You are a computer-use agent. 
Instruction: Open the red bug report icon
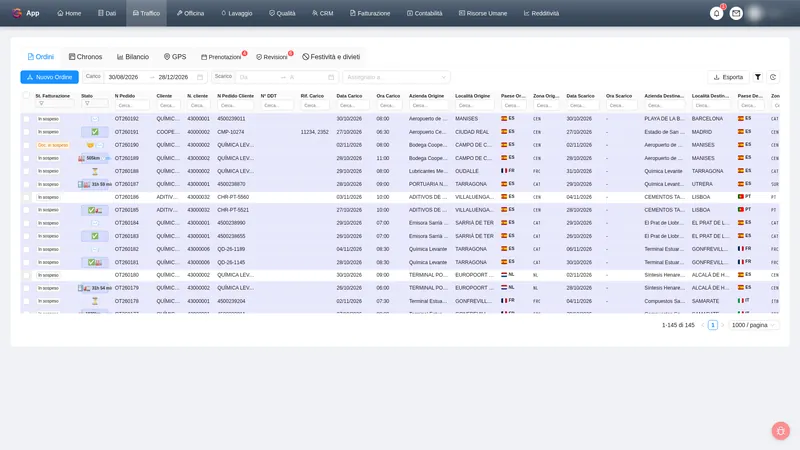(x=781, y=431)
